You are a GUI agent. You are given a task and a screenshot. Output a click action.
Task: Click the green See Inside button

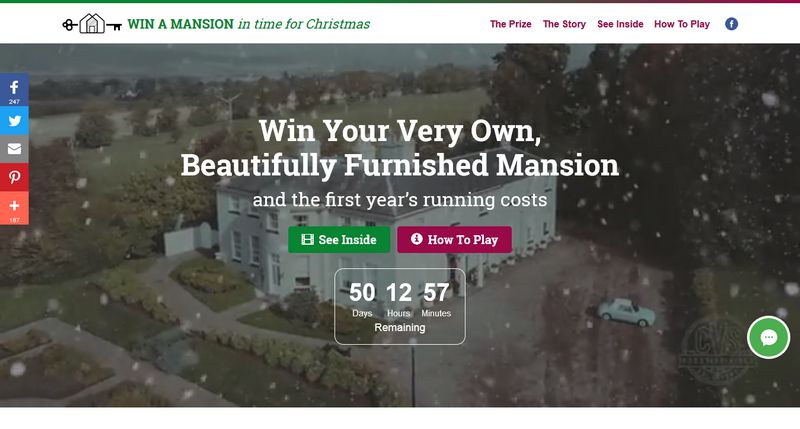tap(339, 240)
